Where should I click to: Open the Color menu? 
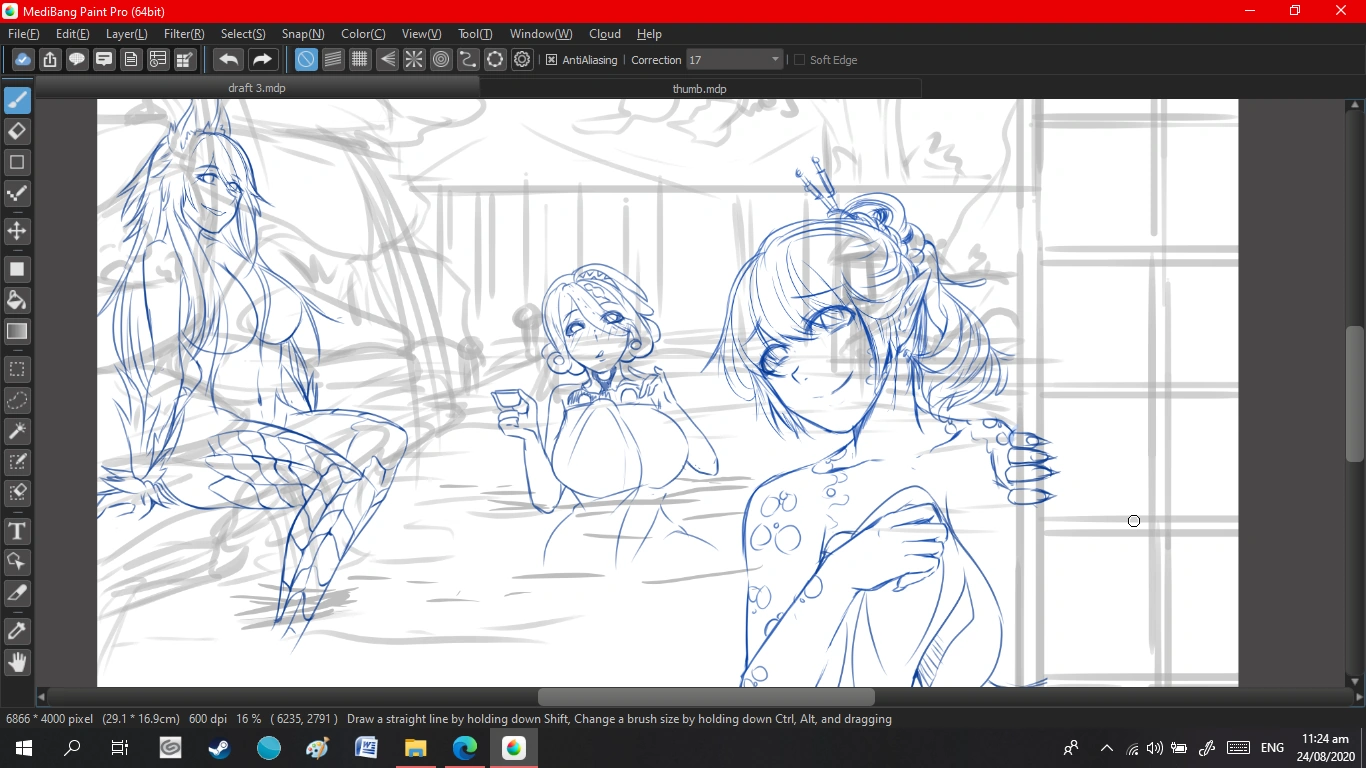point(363,34)
